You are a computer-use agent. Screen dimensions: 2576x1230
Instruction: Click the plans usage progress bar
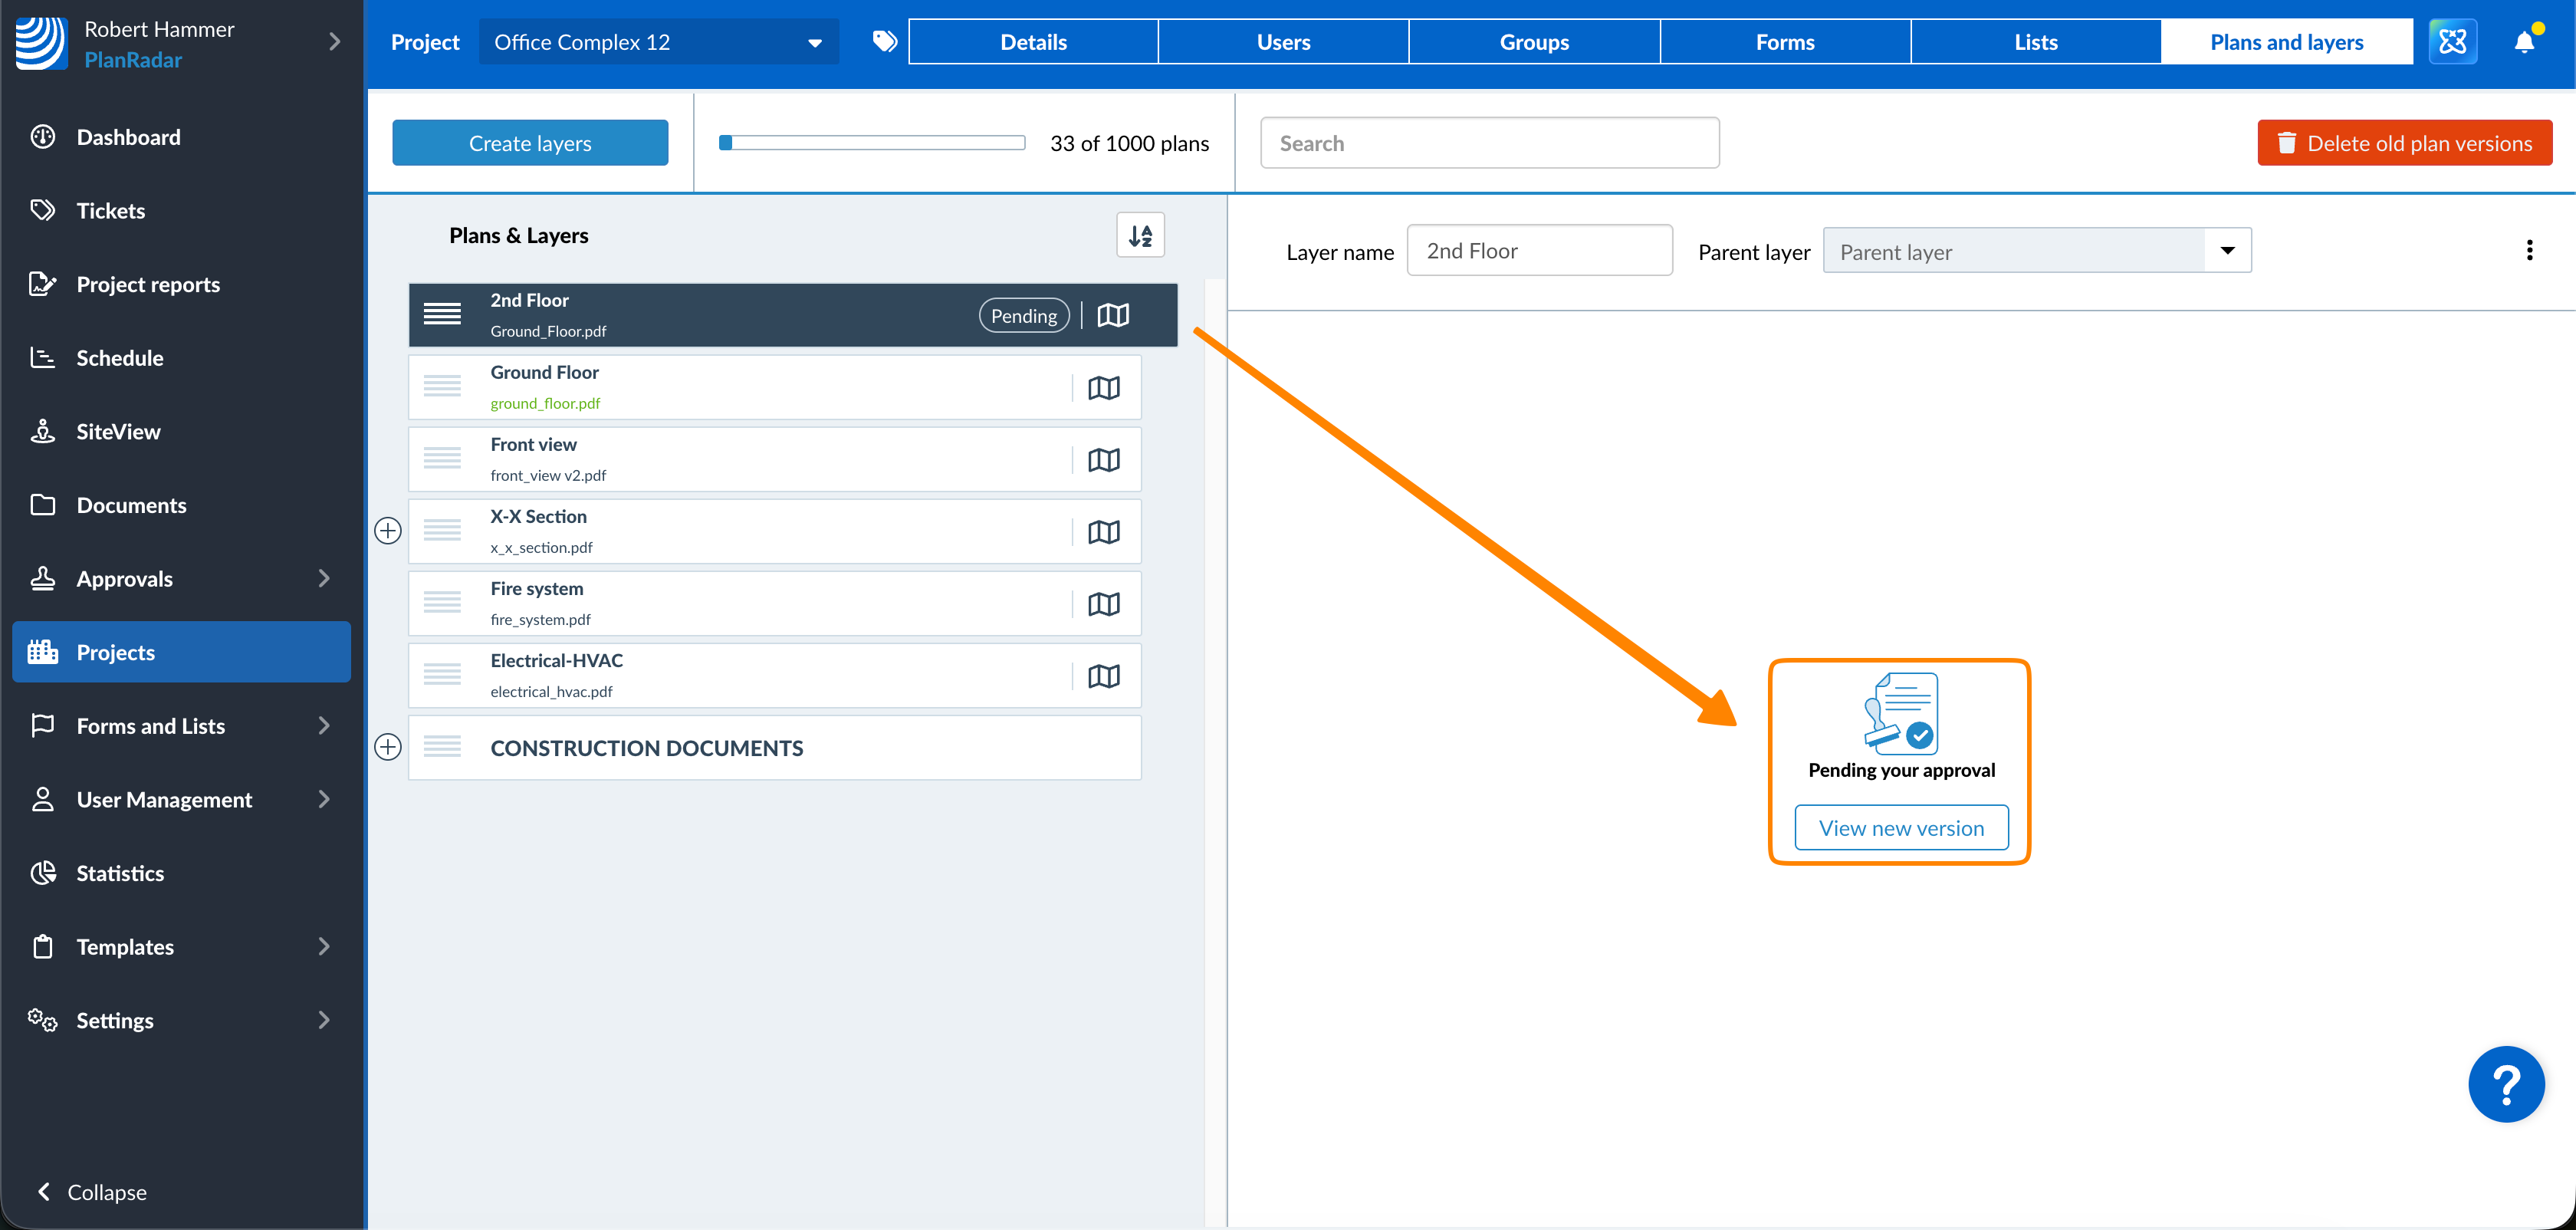coord(872,143)
